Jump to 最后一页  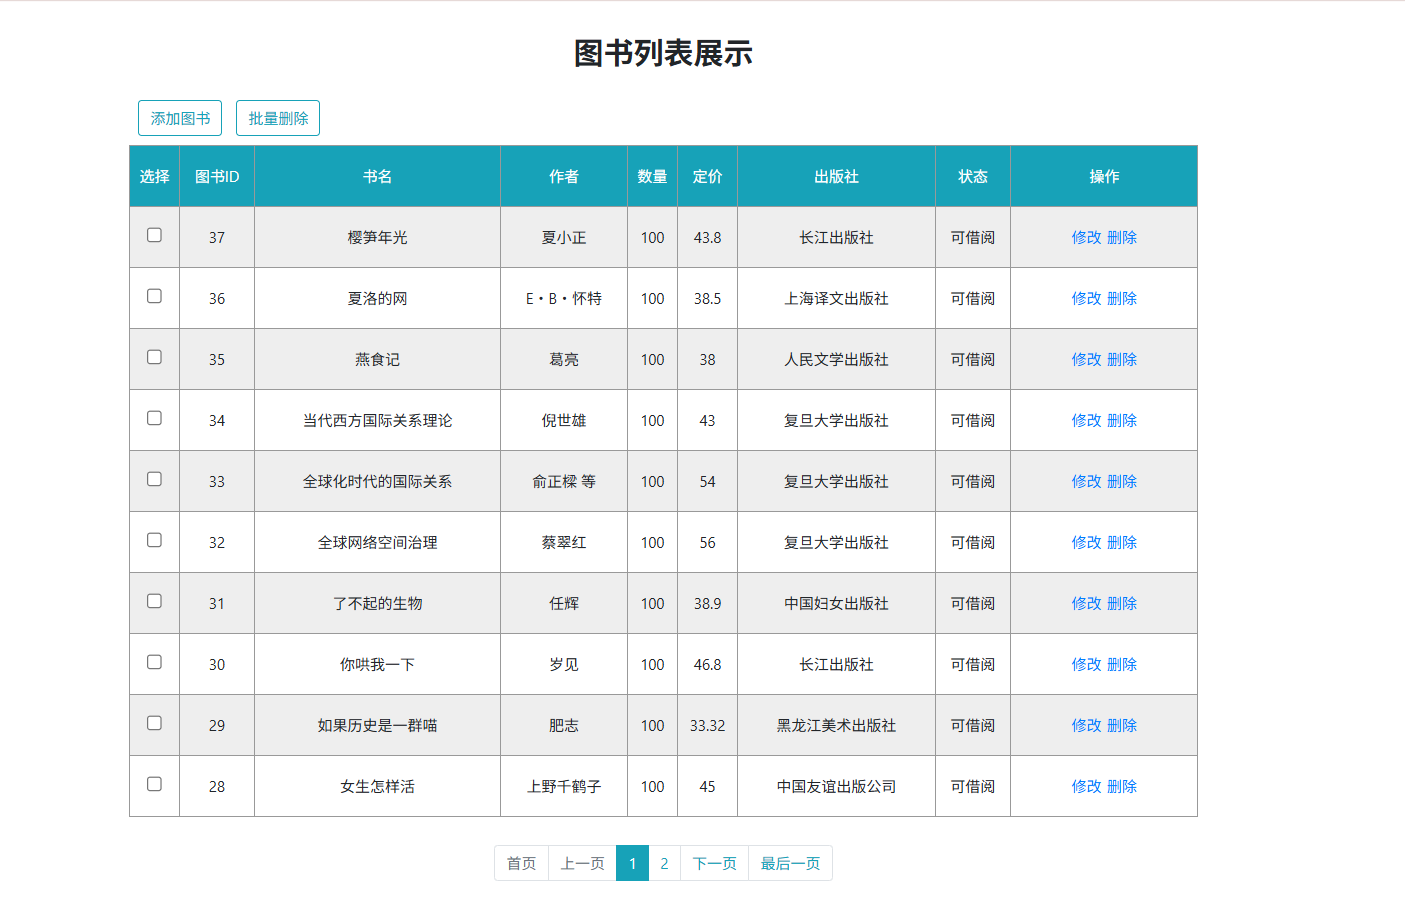(x=790, y=863)
